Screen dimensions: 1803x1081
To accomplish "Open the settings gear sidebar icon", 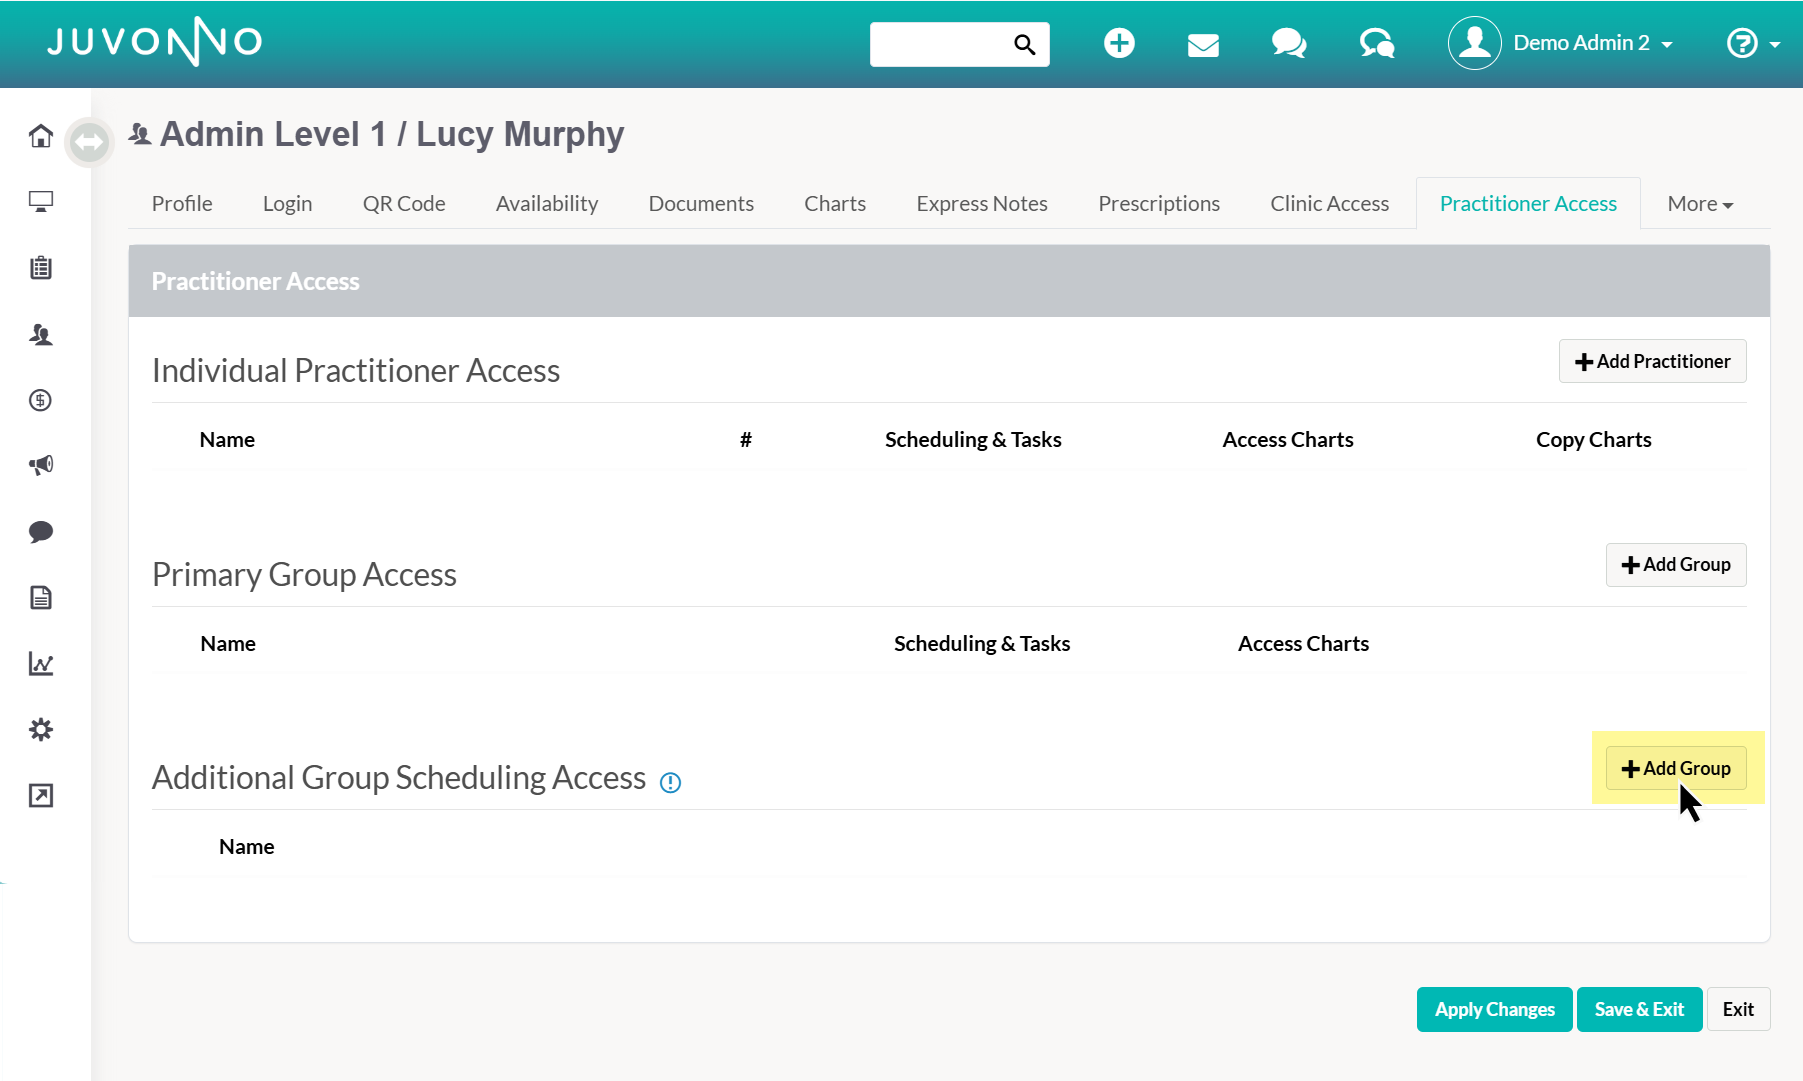I will [x=41, y=730].
